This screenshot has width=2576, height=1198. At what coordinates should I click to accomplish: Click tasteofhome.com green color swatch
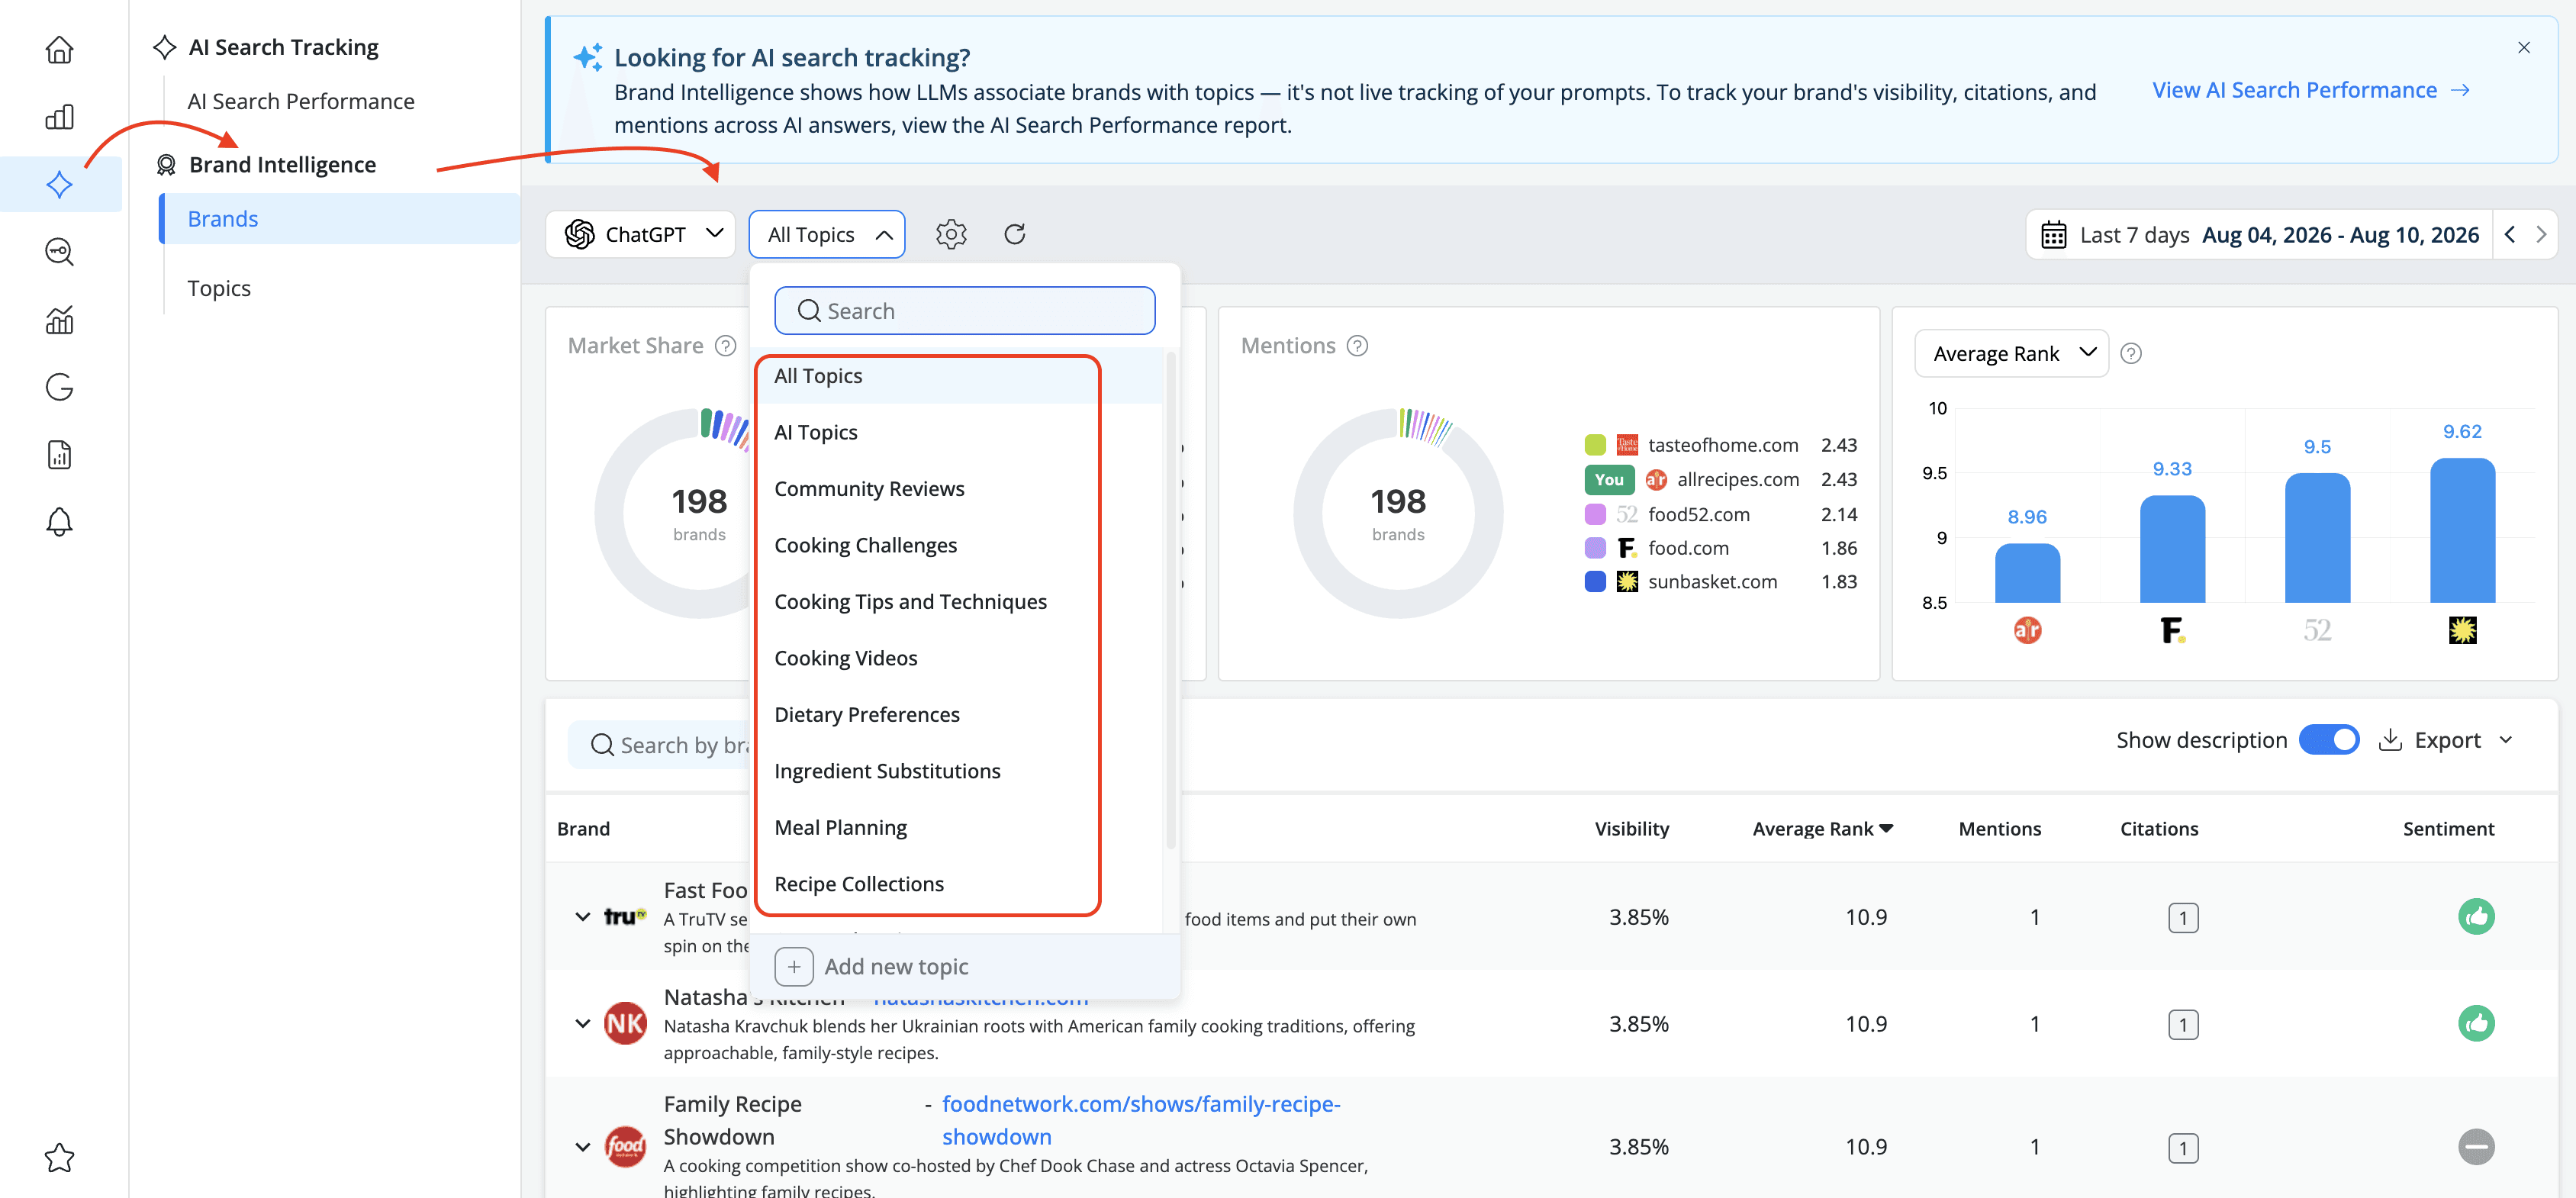pos(1595,445)
